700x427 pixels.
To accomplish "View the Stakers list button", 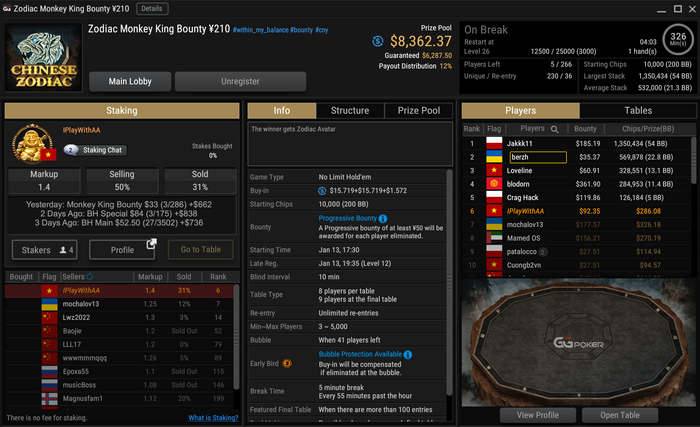I will 45,250.
